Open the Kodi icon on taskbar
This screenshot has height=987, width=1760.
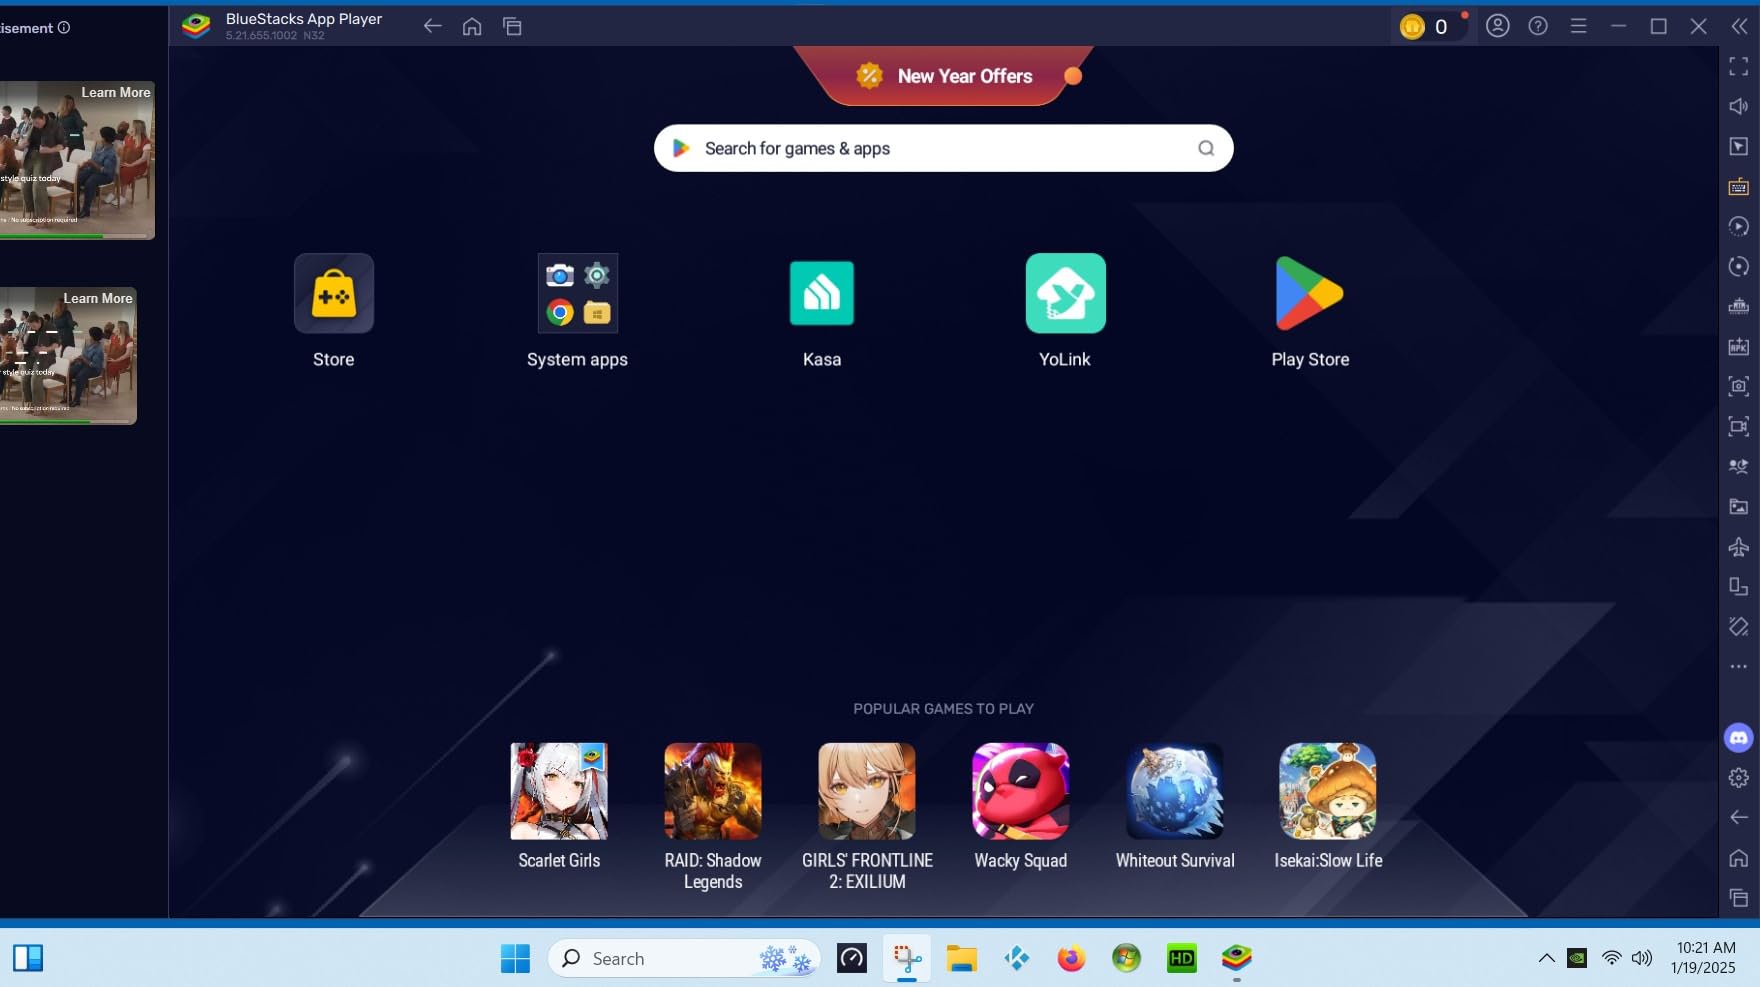1017,958
